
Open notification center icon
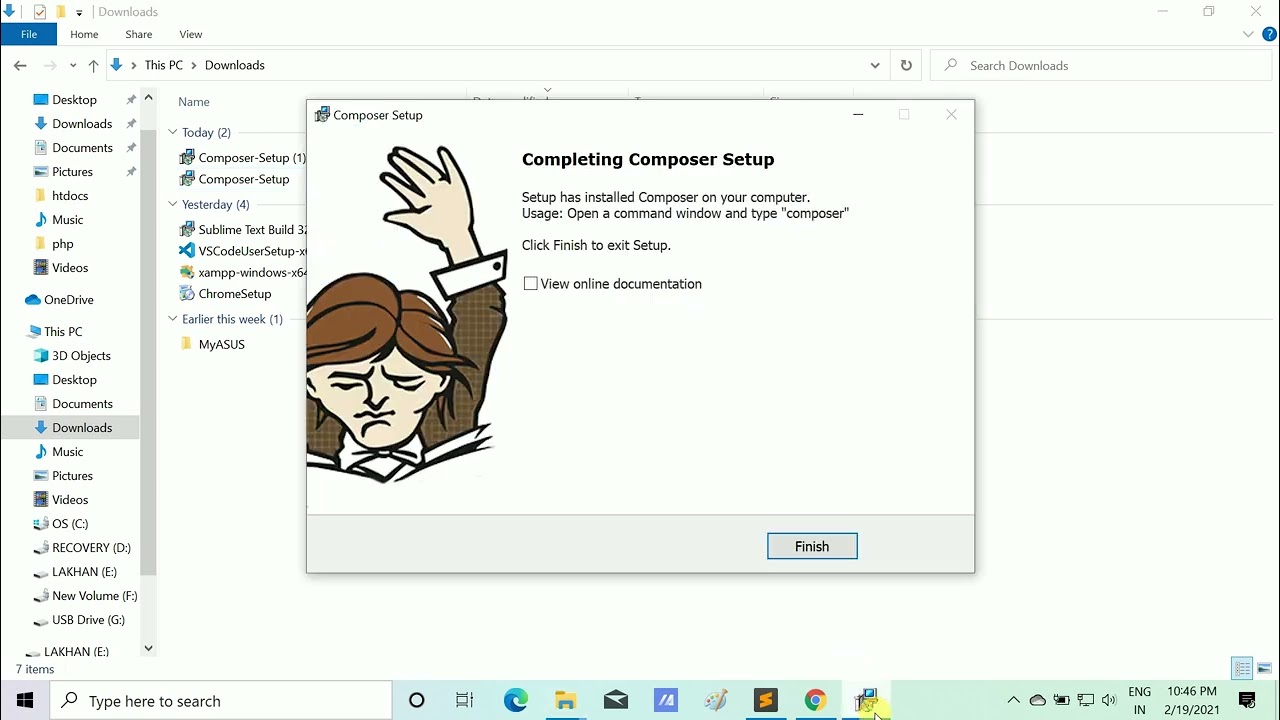pyautogui.click(x=1247, y=700)
